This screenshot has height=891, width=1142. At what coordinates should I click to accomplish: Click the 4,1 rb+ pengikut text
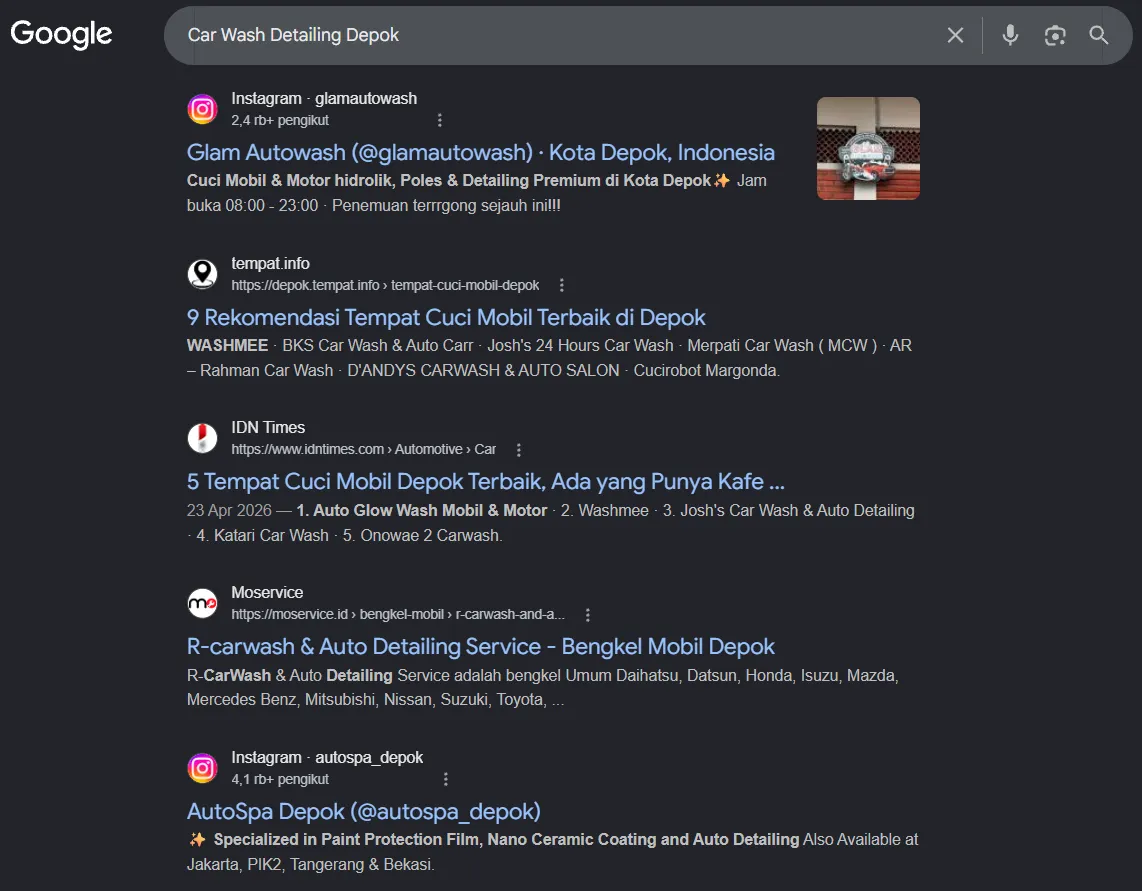(x=280, y=779)
